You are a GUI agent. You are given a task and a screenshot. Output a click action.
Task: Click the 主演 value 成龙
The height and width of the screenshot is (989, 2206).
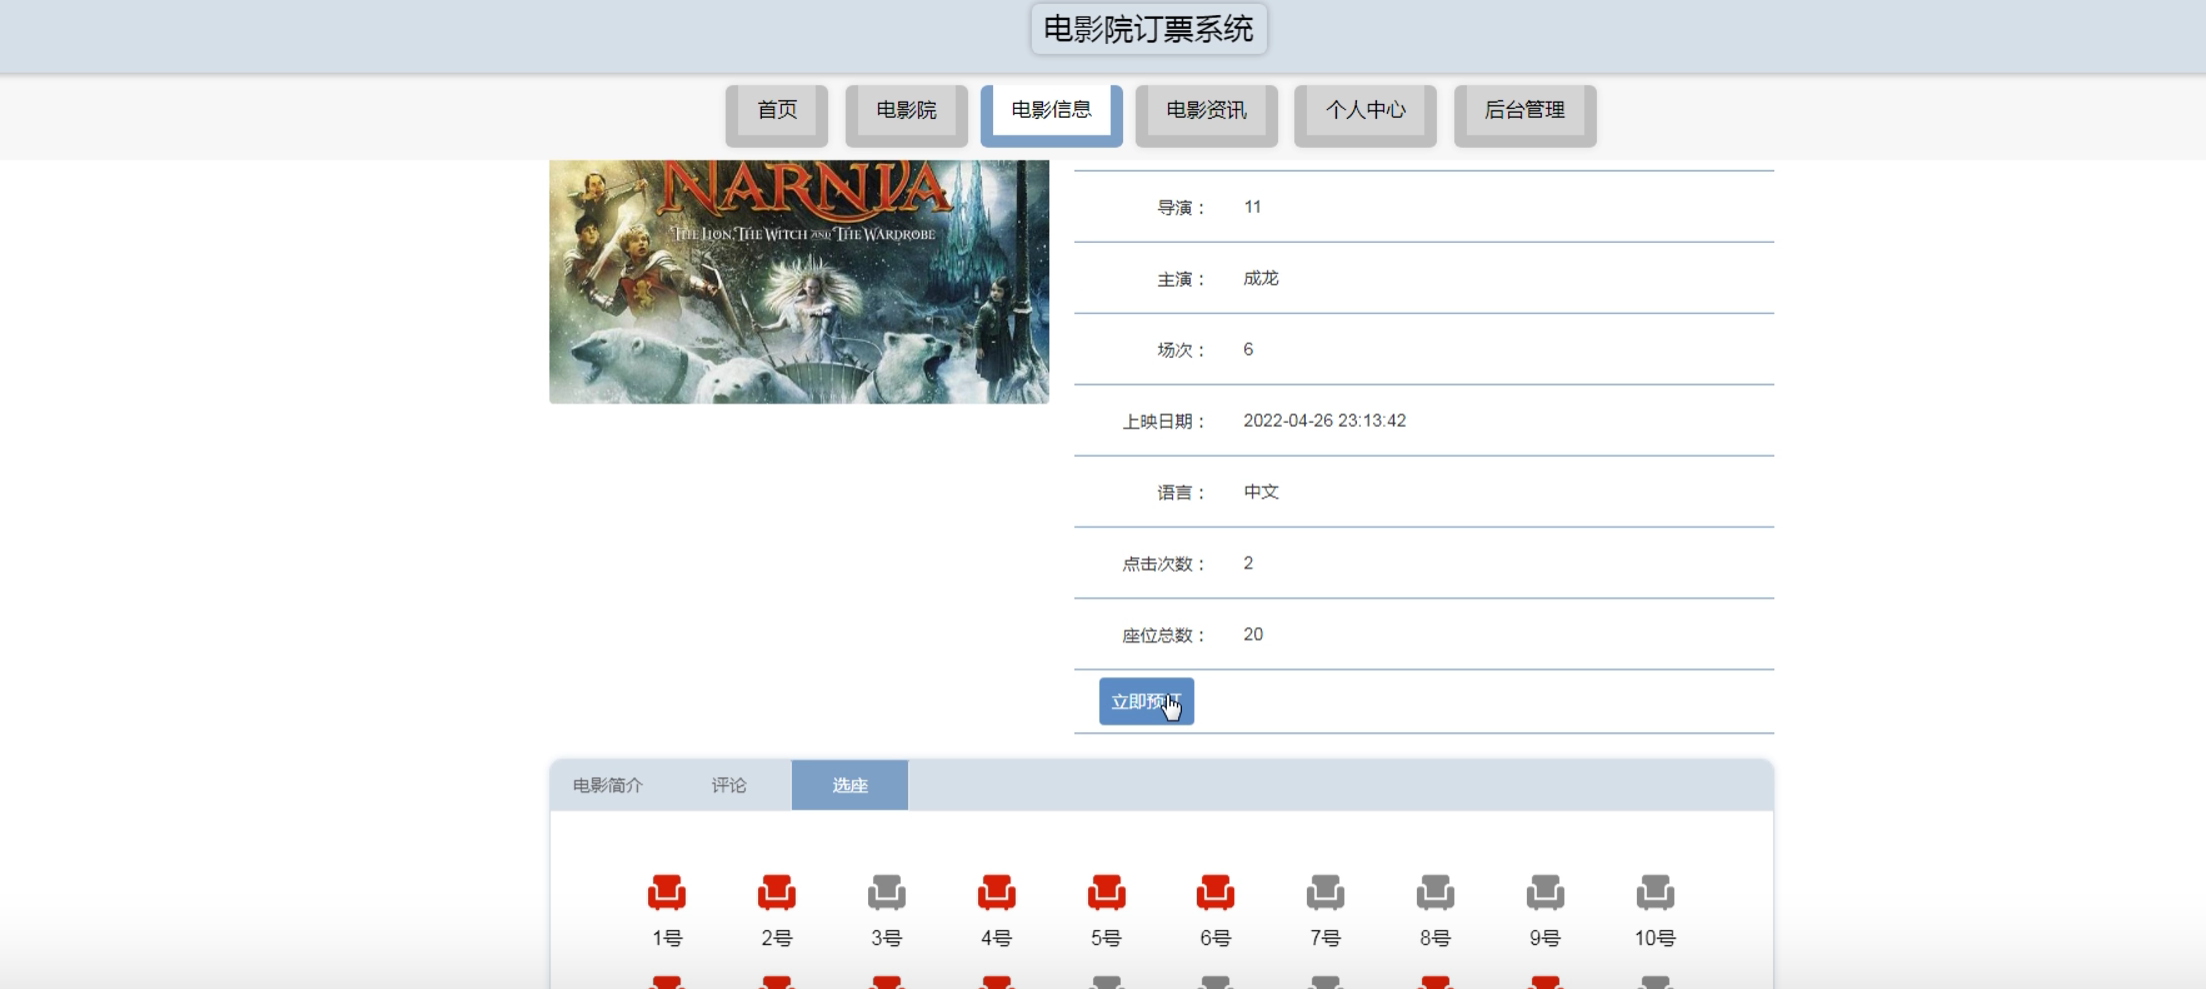tap(1261, 278)
